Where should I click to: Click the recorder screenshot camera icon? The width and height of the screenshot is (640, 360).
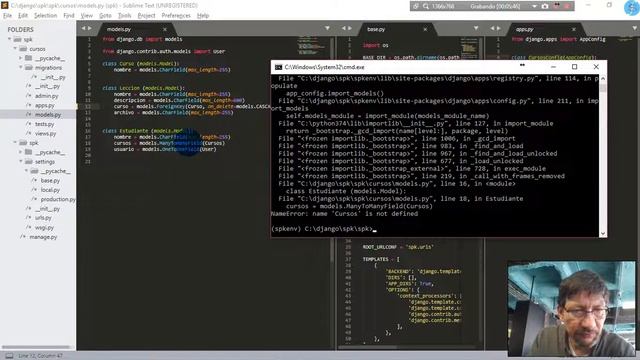(544, 6)
